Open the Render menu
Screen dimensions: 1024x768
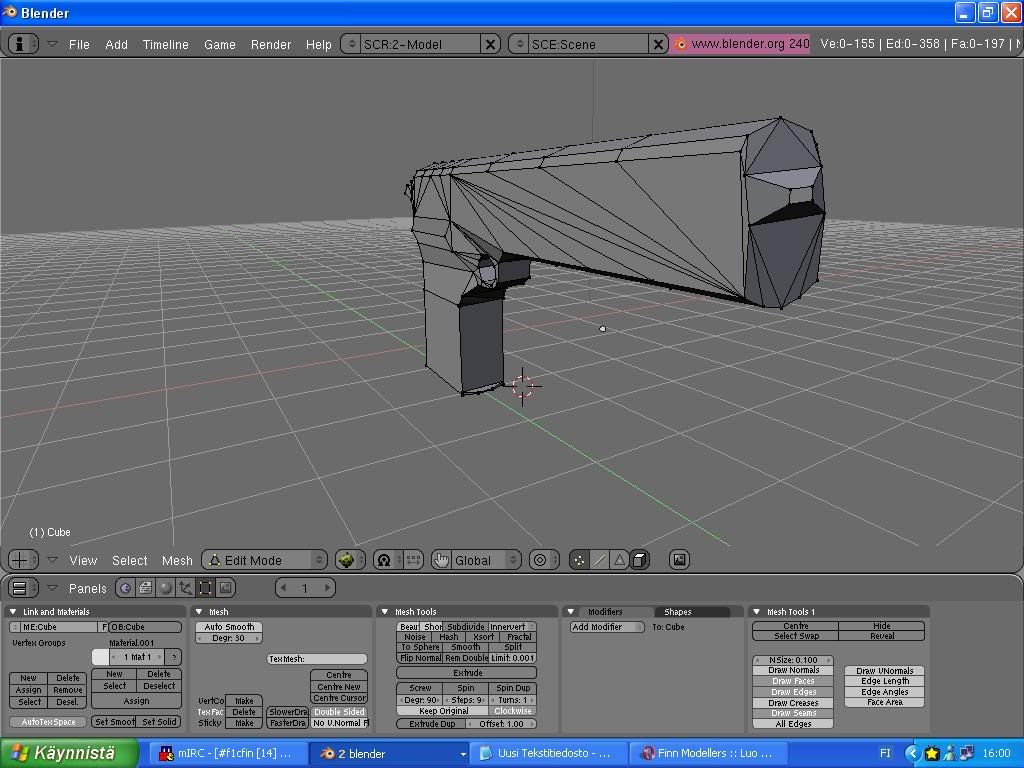tap(270, 44)
